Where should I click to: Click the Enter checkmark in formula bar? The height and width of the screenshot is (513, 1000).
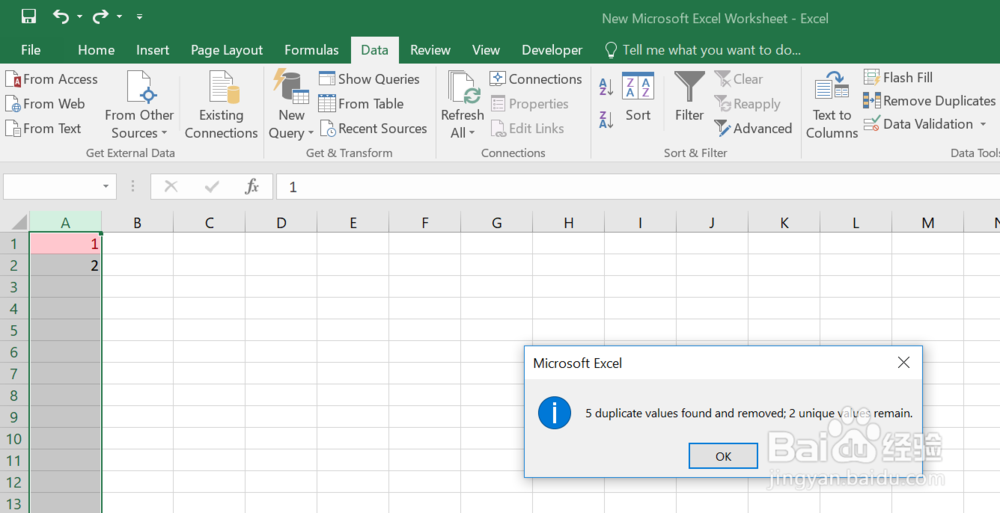click(212, 186)
